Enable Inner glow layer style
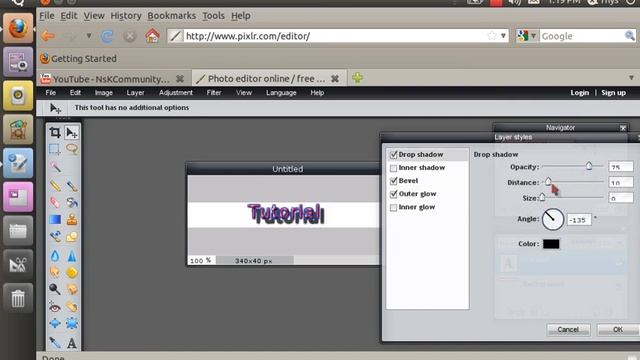The image size is (640, 360). (393, 207)
